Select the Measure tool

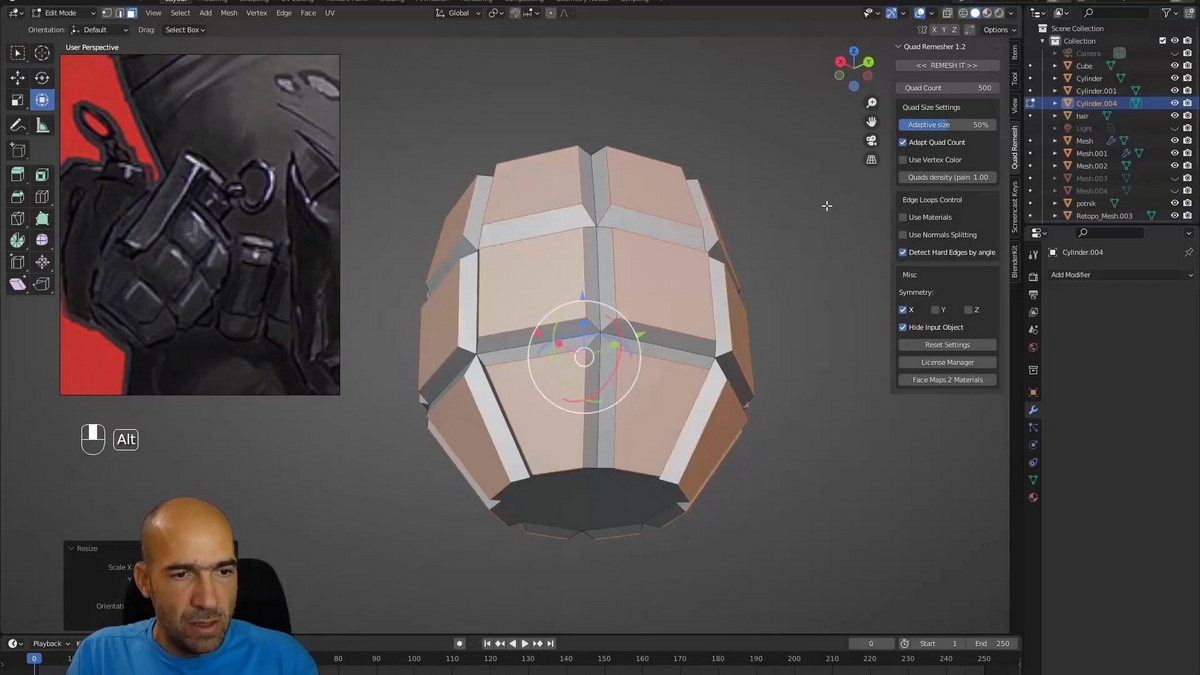42,126
